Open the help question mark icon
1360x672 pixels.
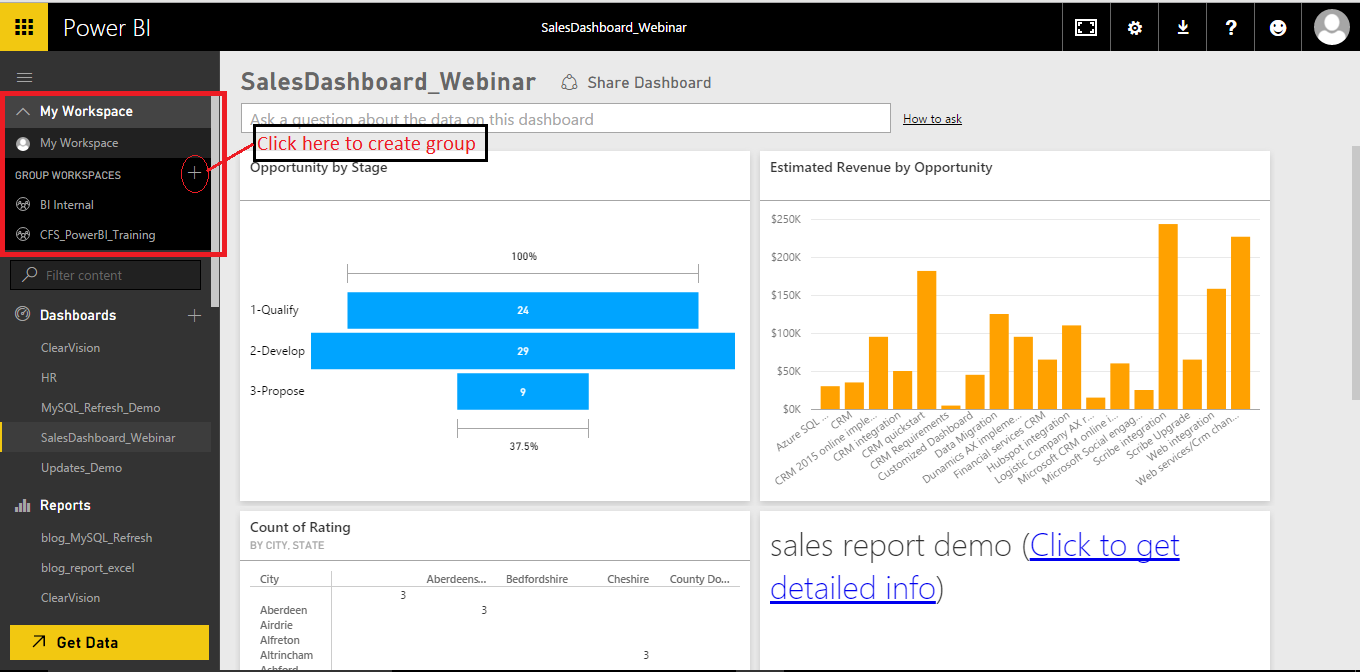[x=1231, y=28]
